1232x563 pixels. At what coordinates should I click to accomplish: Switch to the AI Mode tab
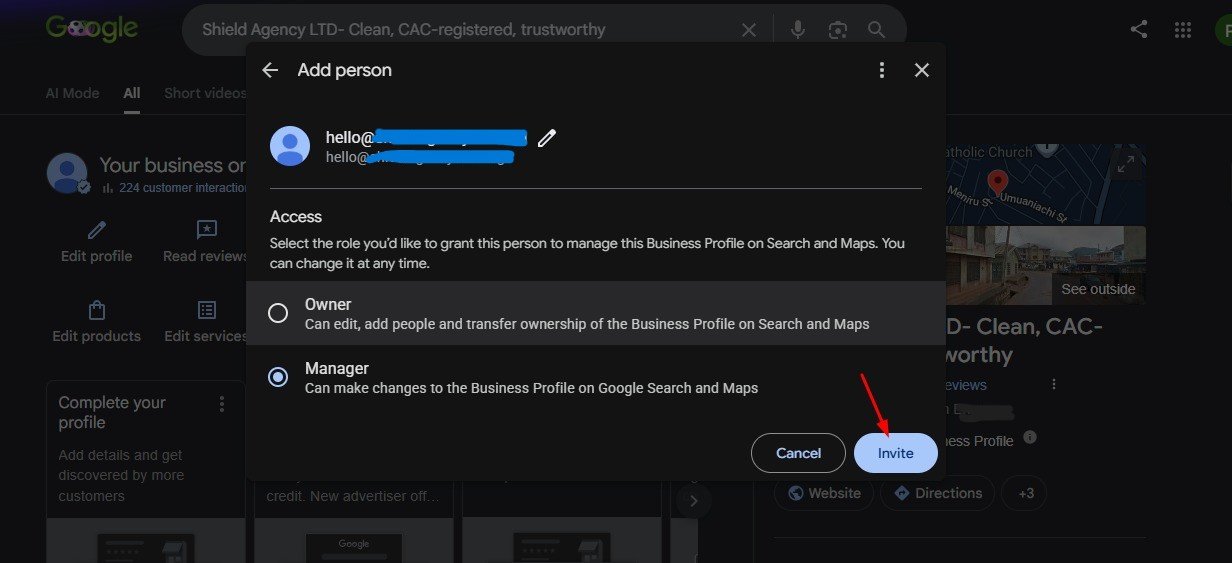[x=72, y=93]
